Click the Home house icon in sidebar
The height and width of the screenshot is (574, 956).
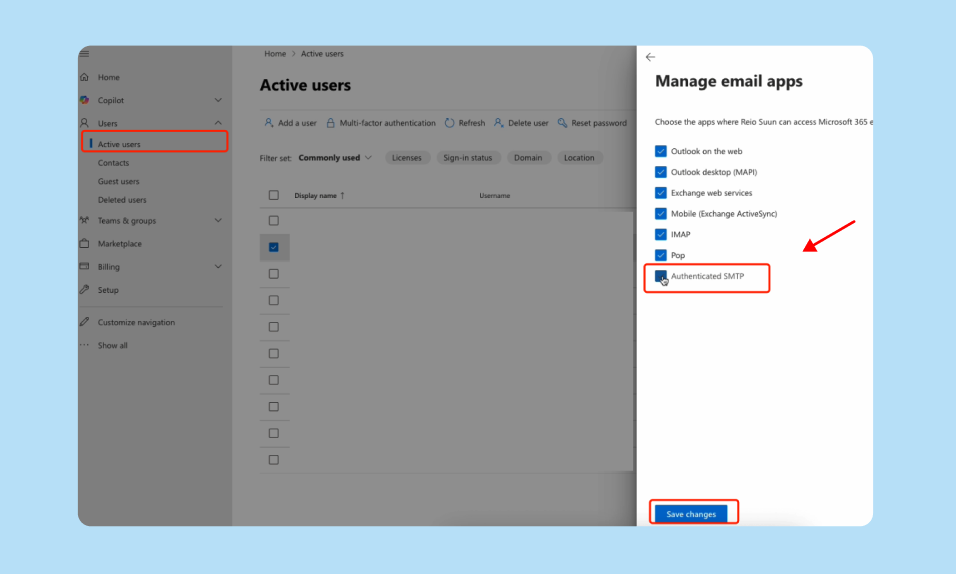[x=85, y=77]
